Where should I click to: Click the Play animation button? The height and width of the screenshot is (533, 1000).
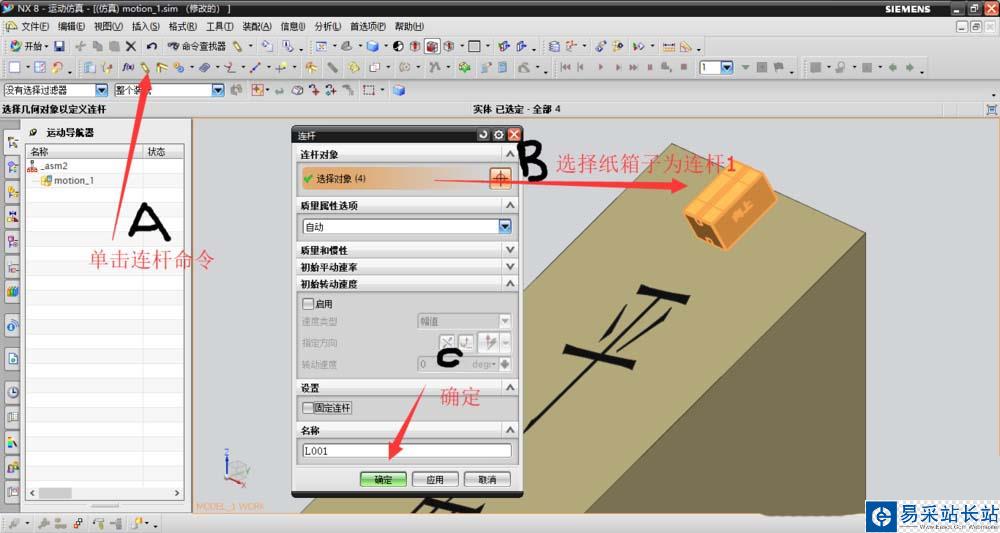coord(600,67)
